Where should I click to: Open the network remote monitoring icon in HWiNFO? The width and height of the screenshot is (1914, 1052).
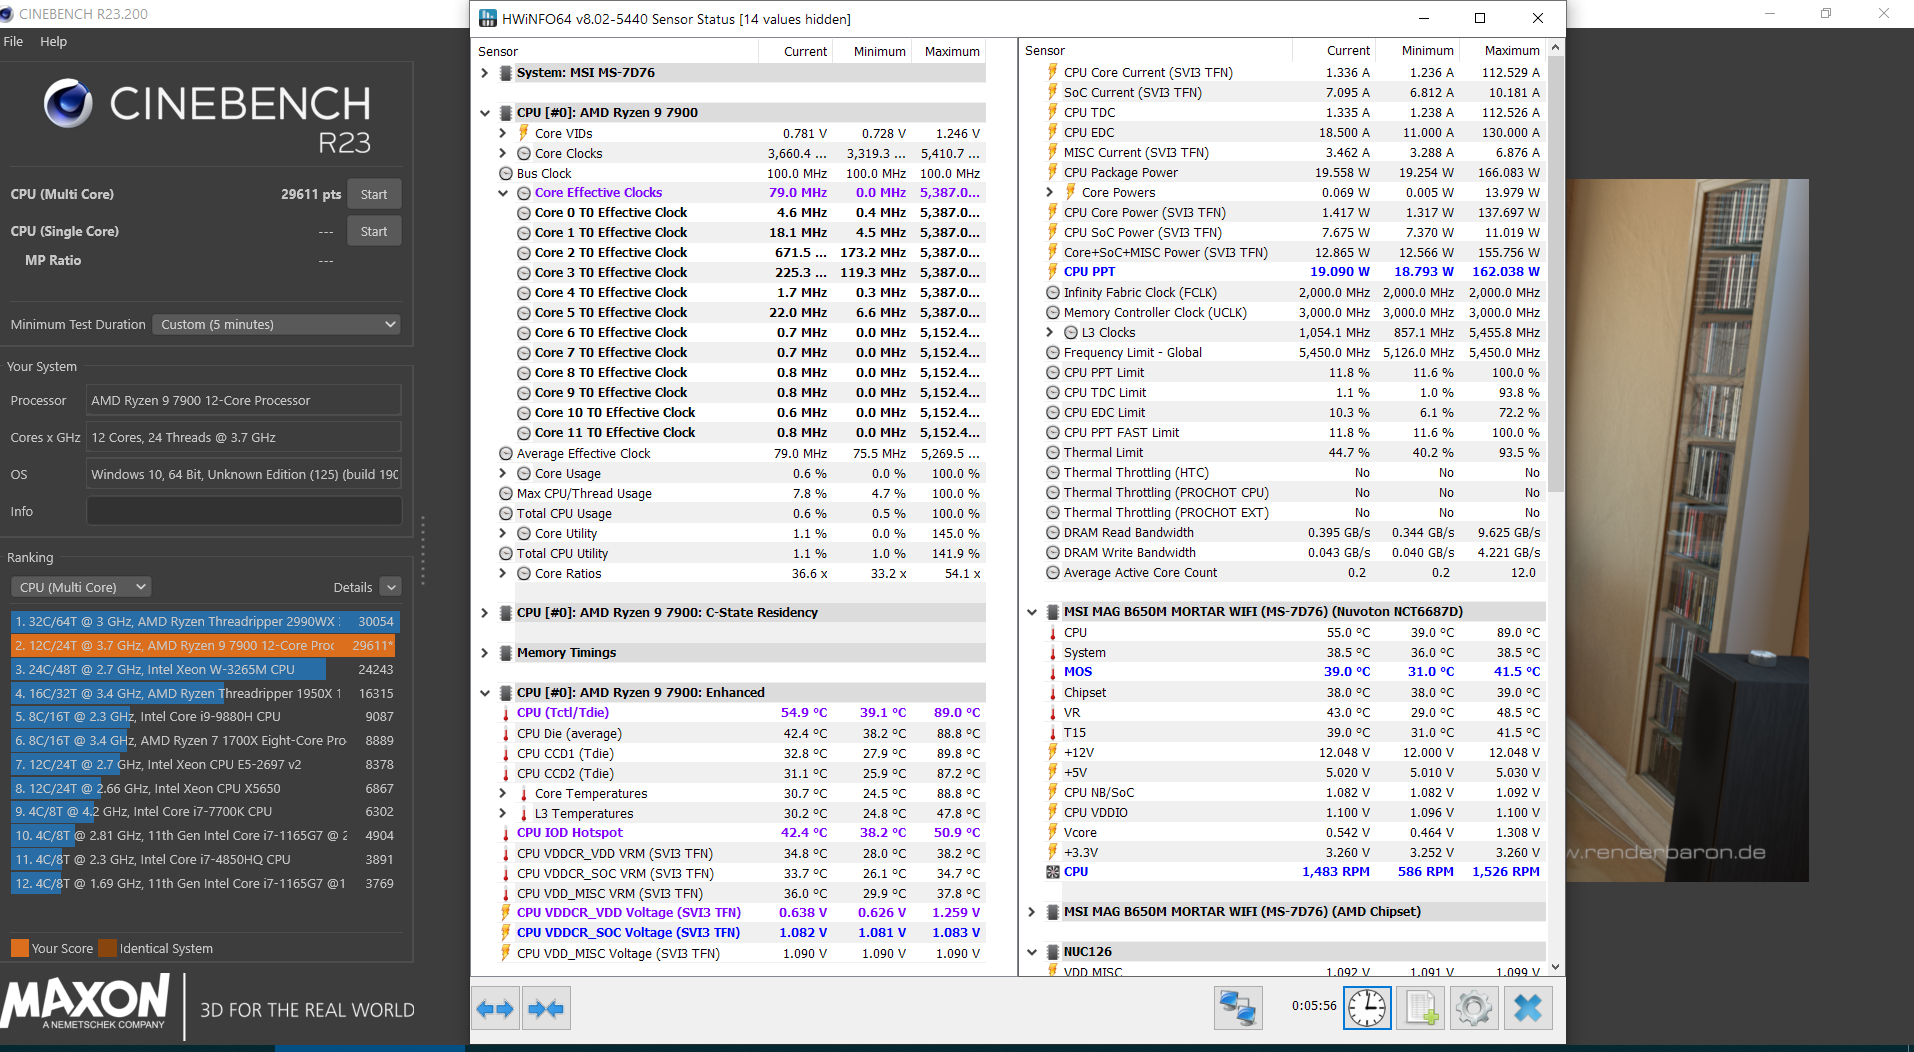[1238, 1007]
